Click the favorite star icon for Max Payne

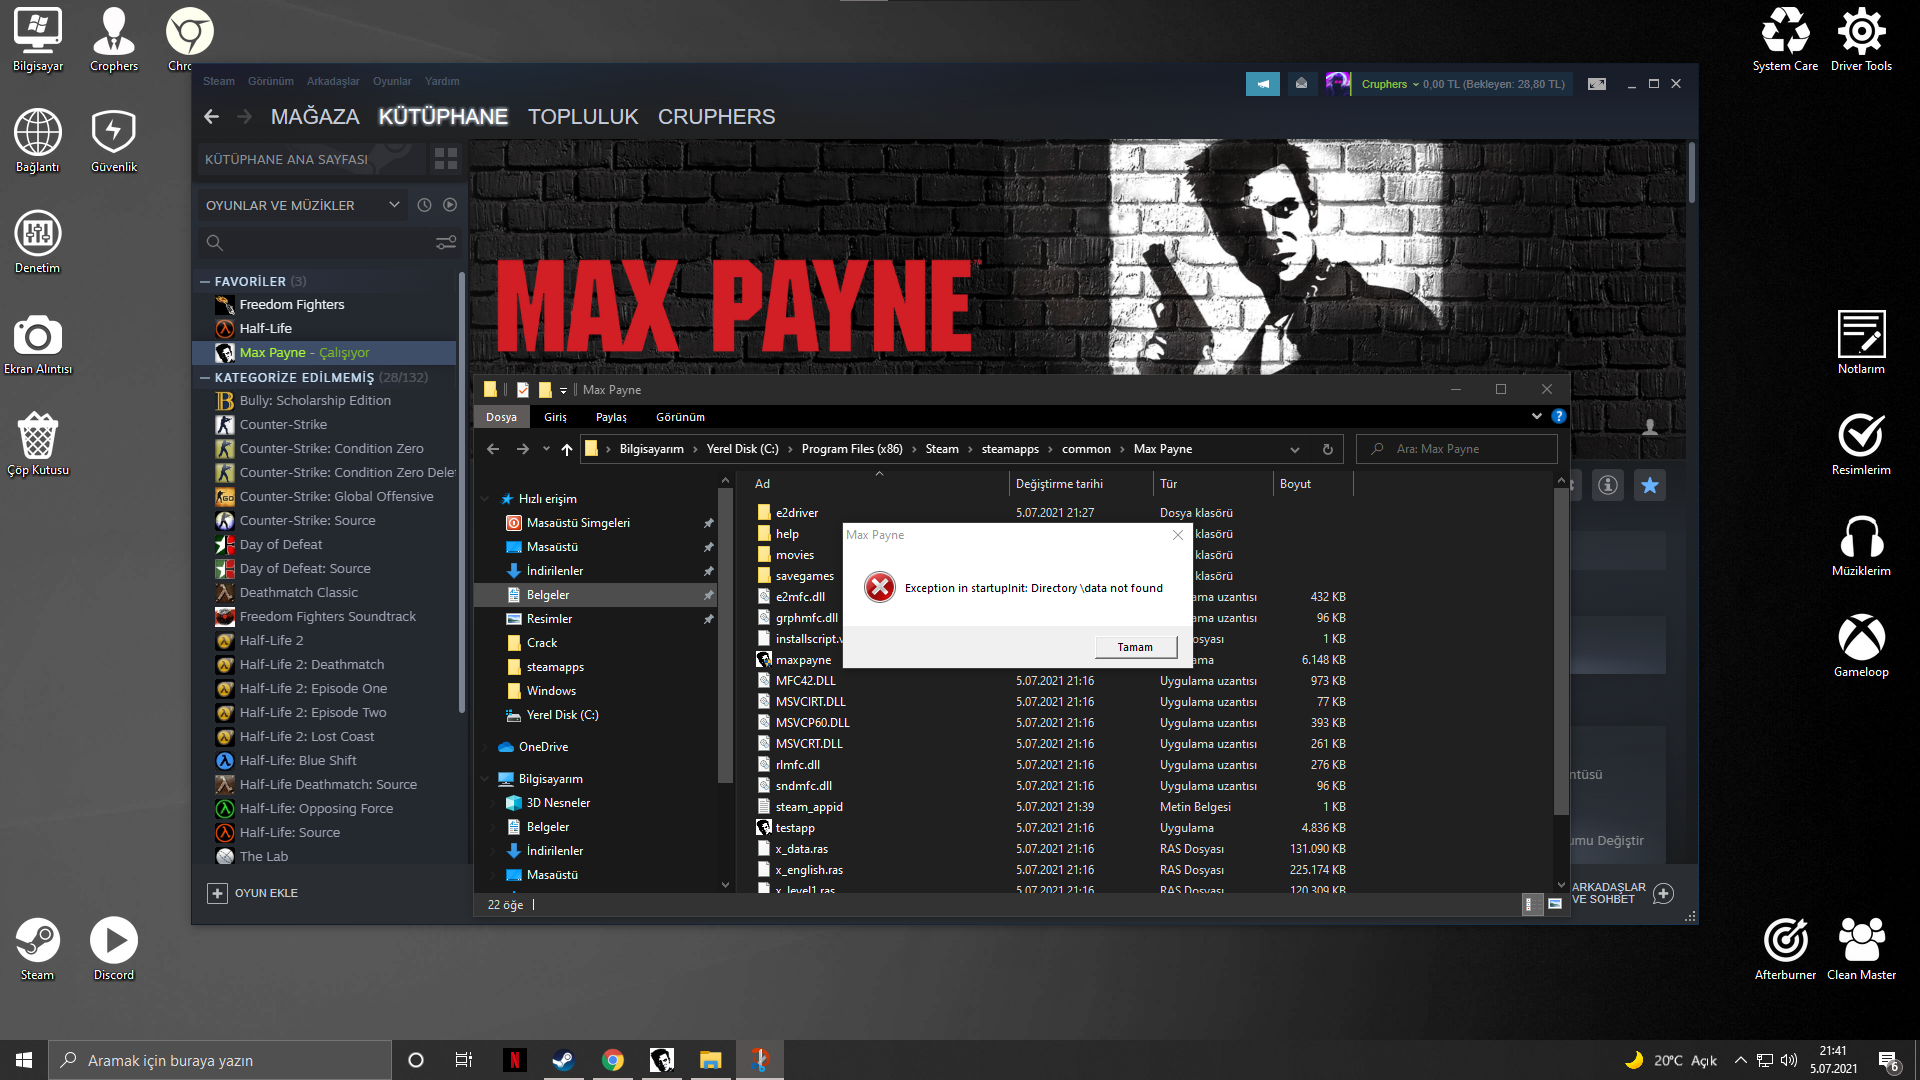(x=1650, y=485)
